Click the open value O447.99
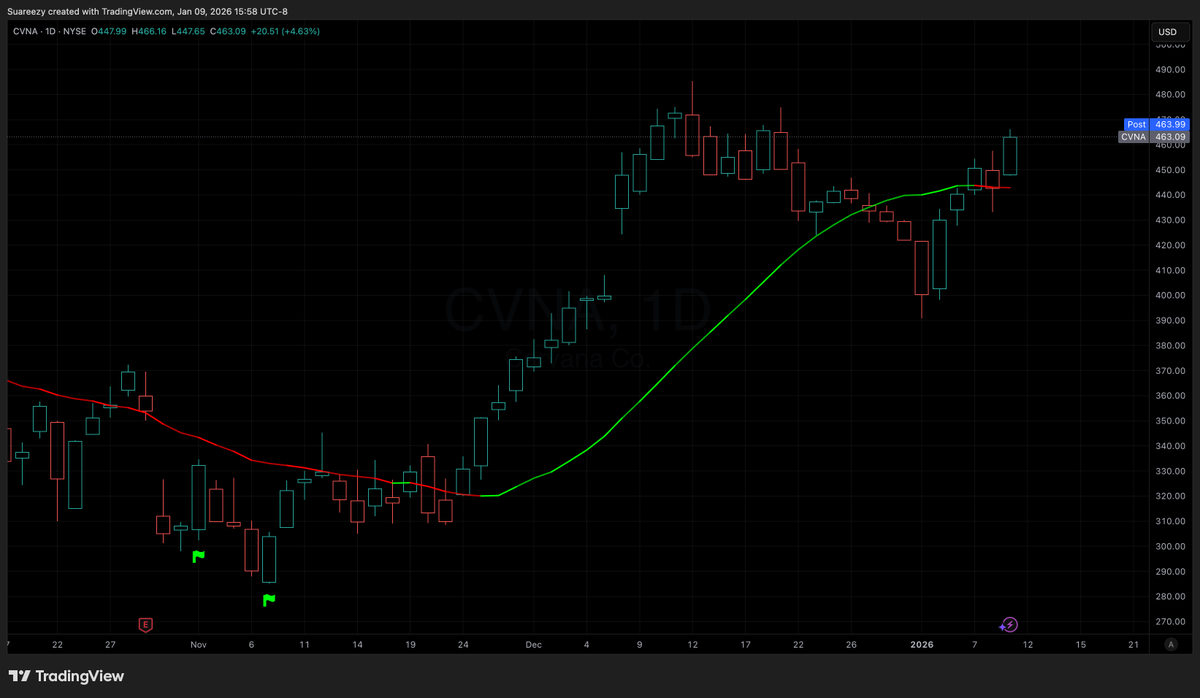 pyautogui.click(x=109, y=31)
